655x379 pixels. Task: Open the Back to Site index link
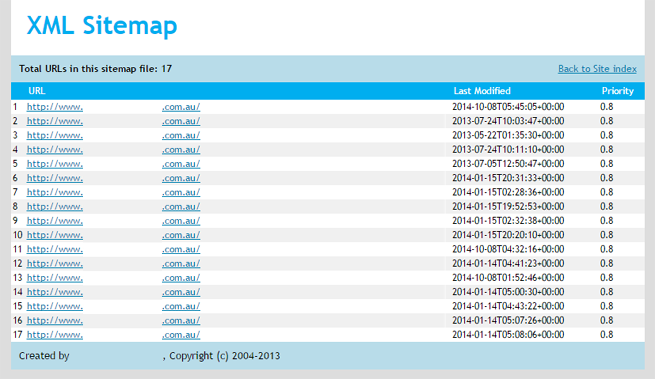pos(597,69)
